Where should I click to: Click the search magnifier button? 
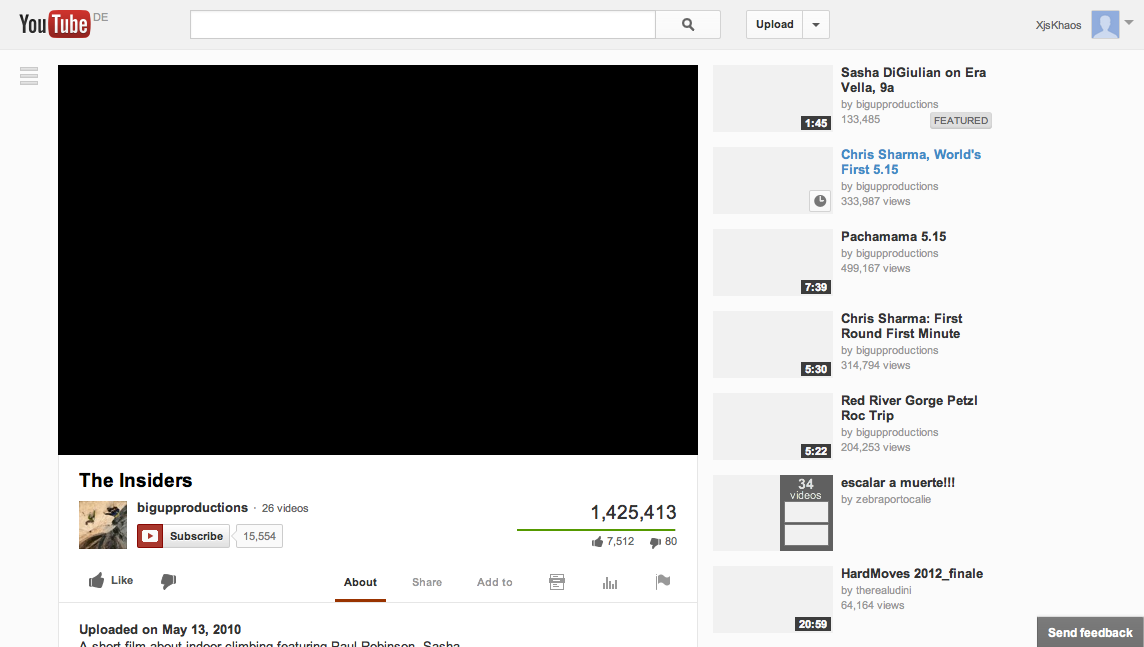coord(688,24)
